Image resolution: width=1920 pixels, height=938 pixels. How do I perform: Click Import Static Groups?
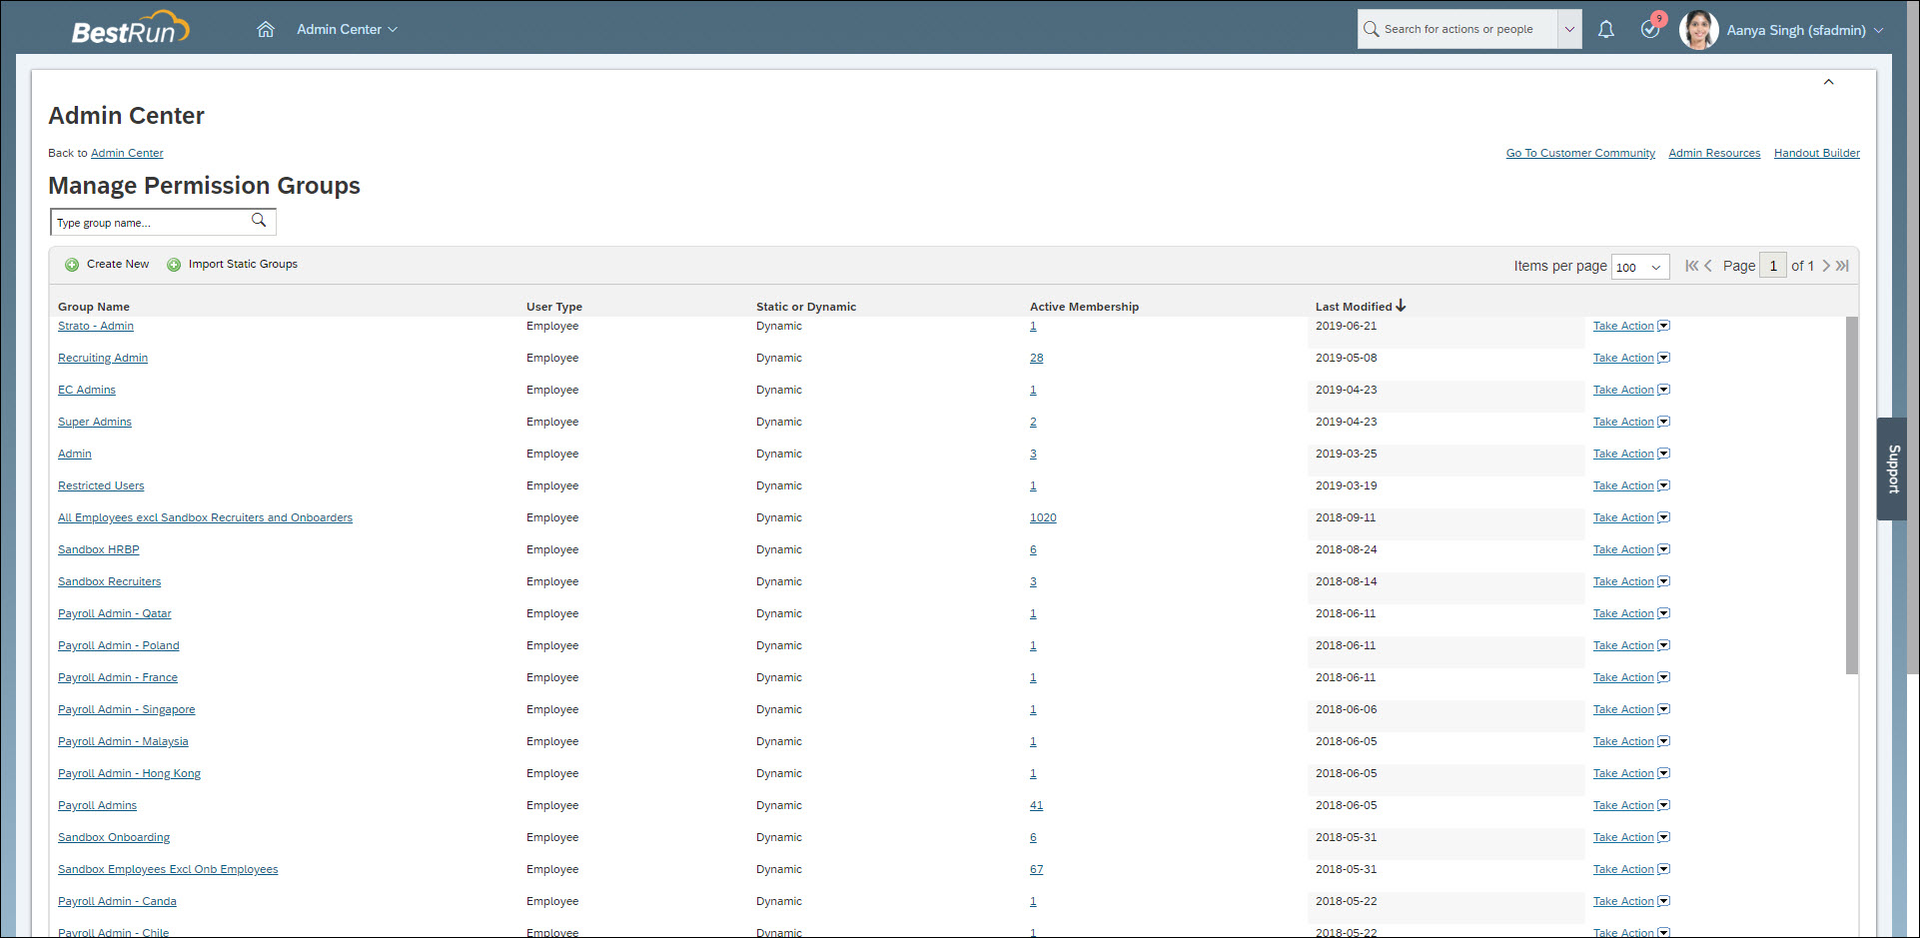click(233, 265)
